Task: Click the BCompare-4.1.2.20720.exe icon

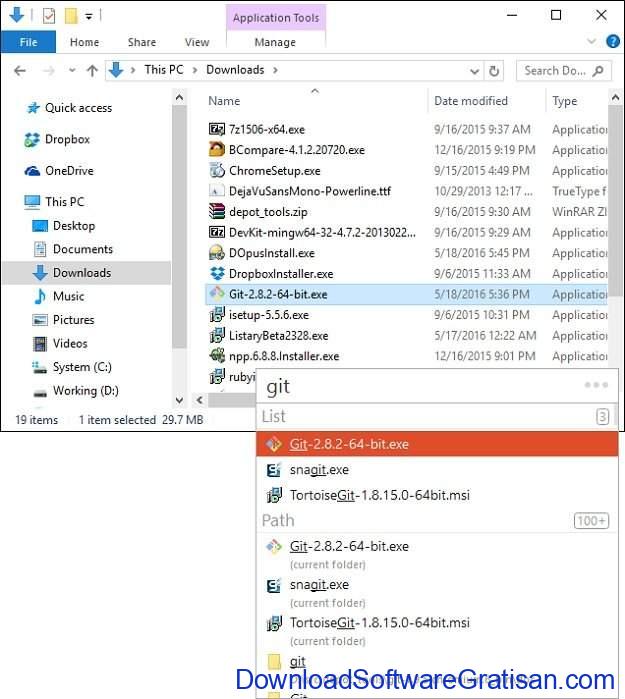Action: pos(217,150)
